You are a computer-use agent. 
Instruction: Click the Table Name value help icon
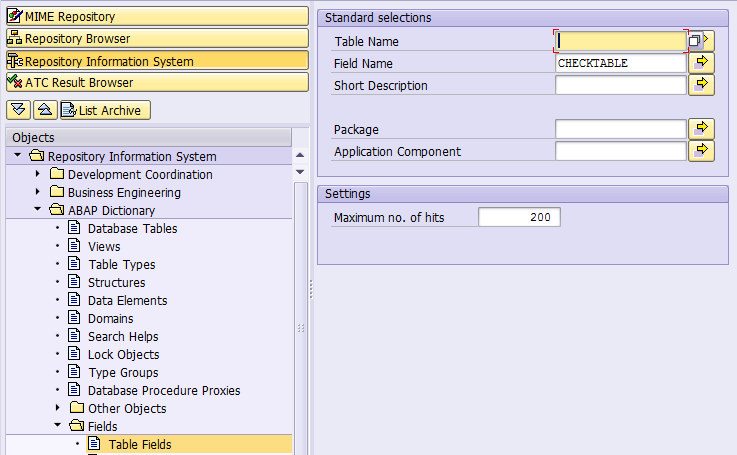tap(694, 41)
